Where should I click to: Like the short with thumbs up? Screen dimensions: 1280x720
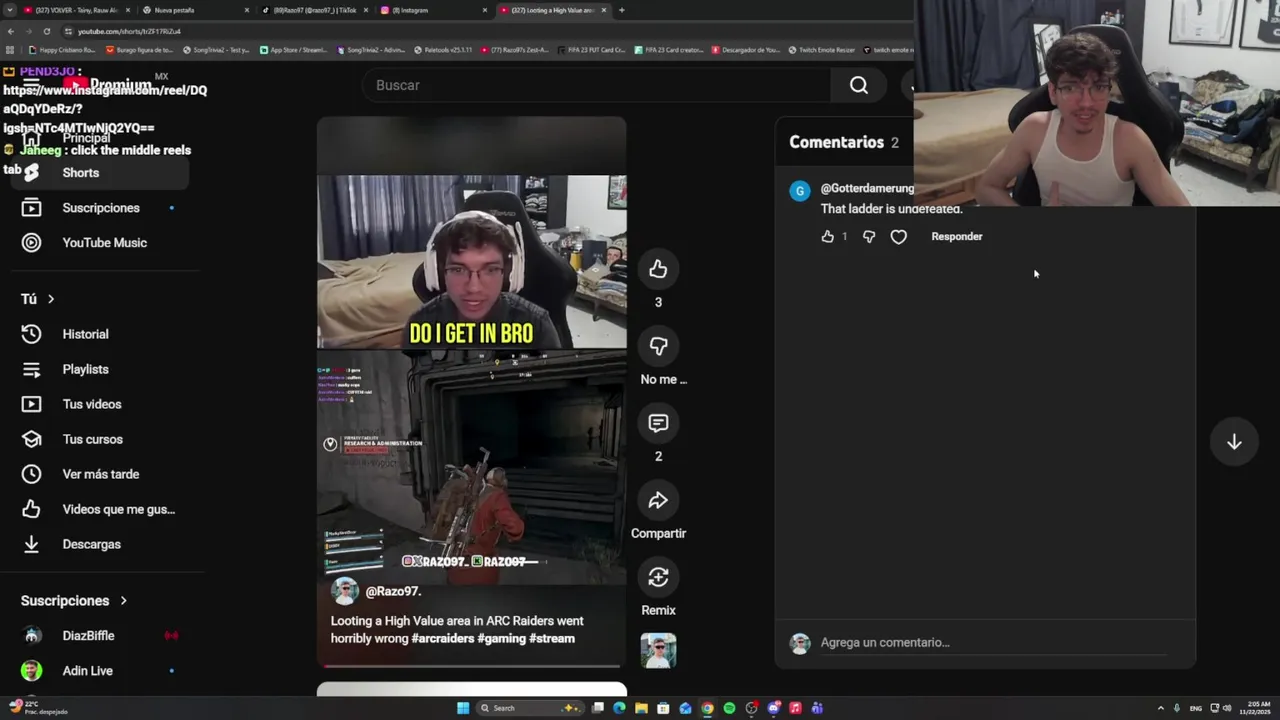[658, 269]
